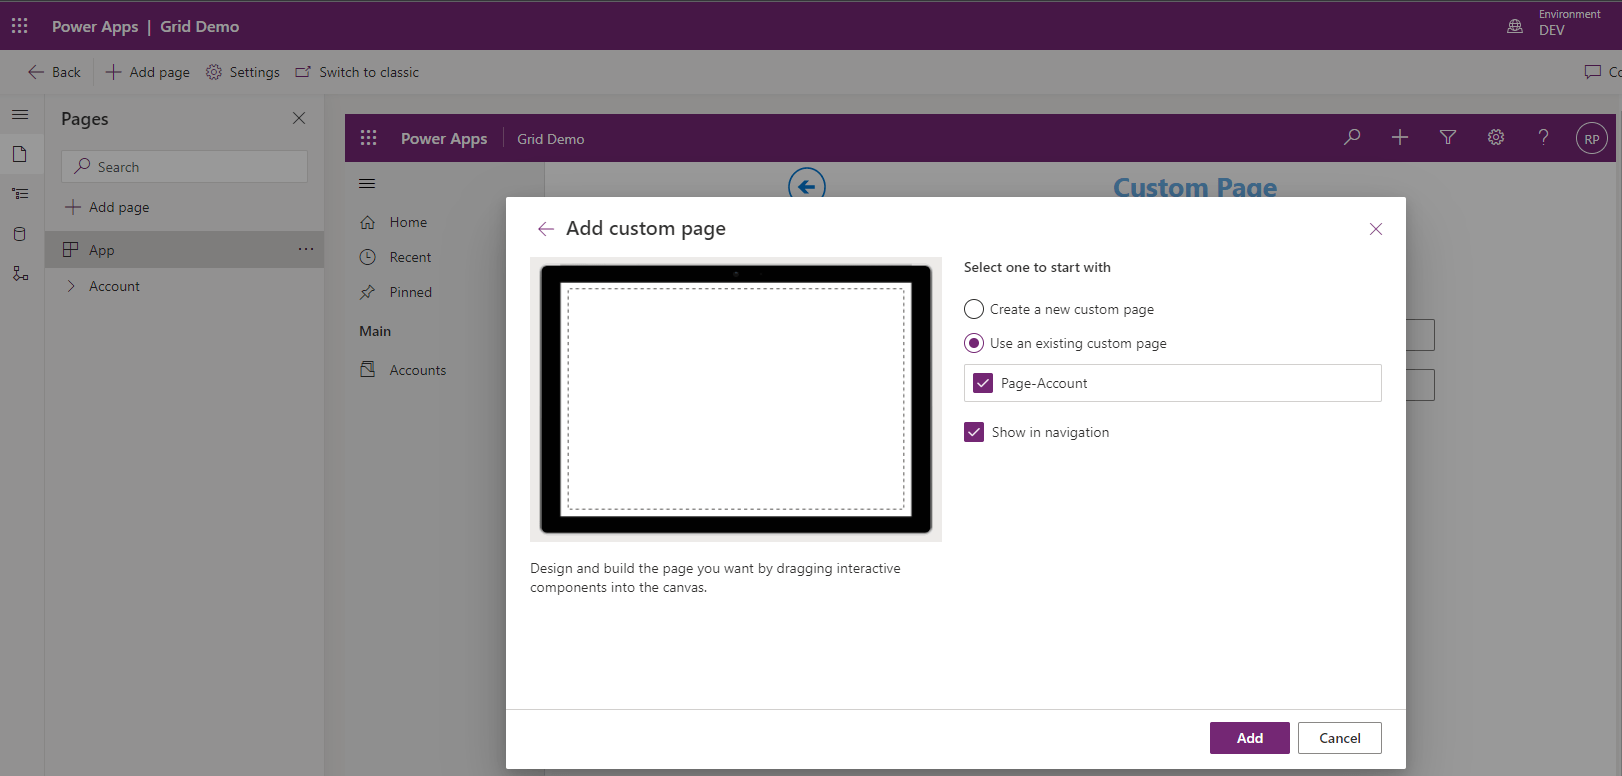
Task: Click the Power Apps title in top header
Action: coord(95,26)
